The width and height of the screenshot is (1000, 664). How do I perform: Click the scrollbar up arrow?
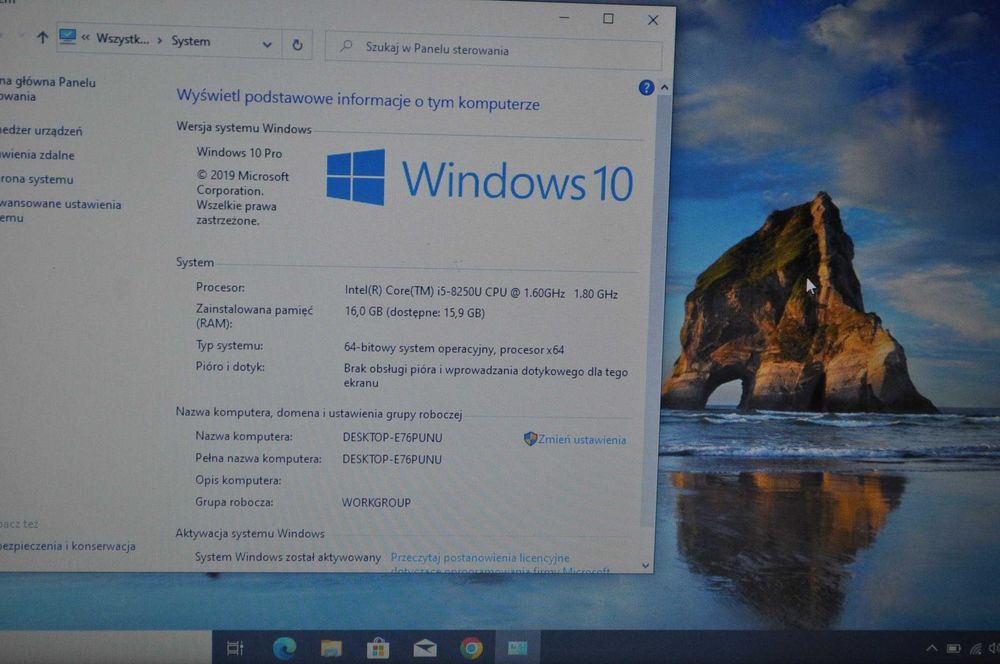pyautogui.click(x=665, y=87)
